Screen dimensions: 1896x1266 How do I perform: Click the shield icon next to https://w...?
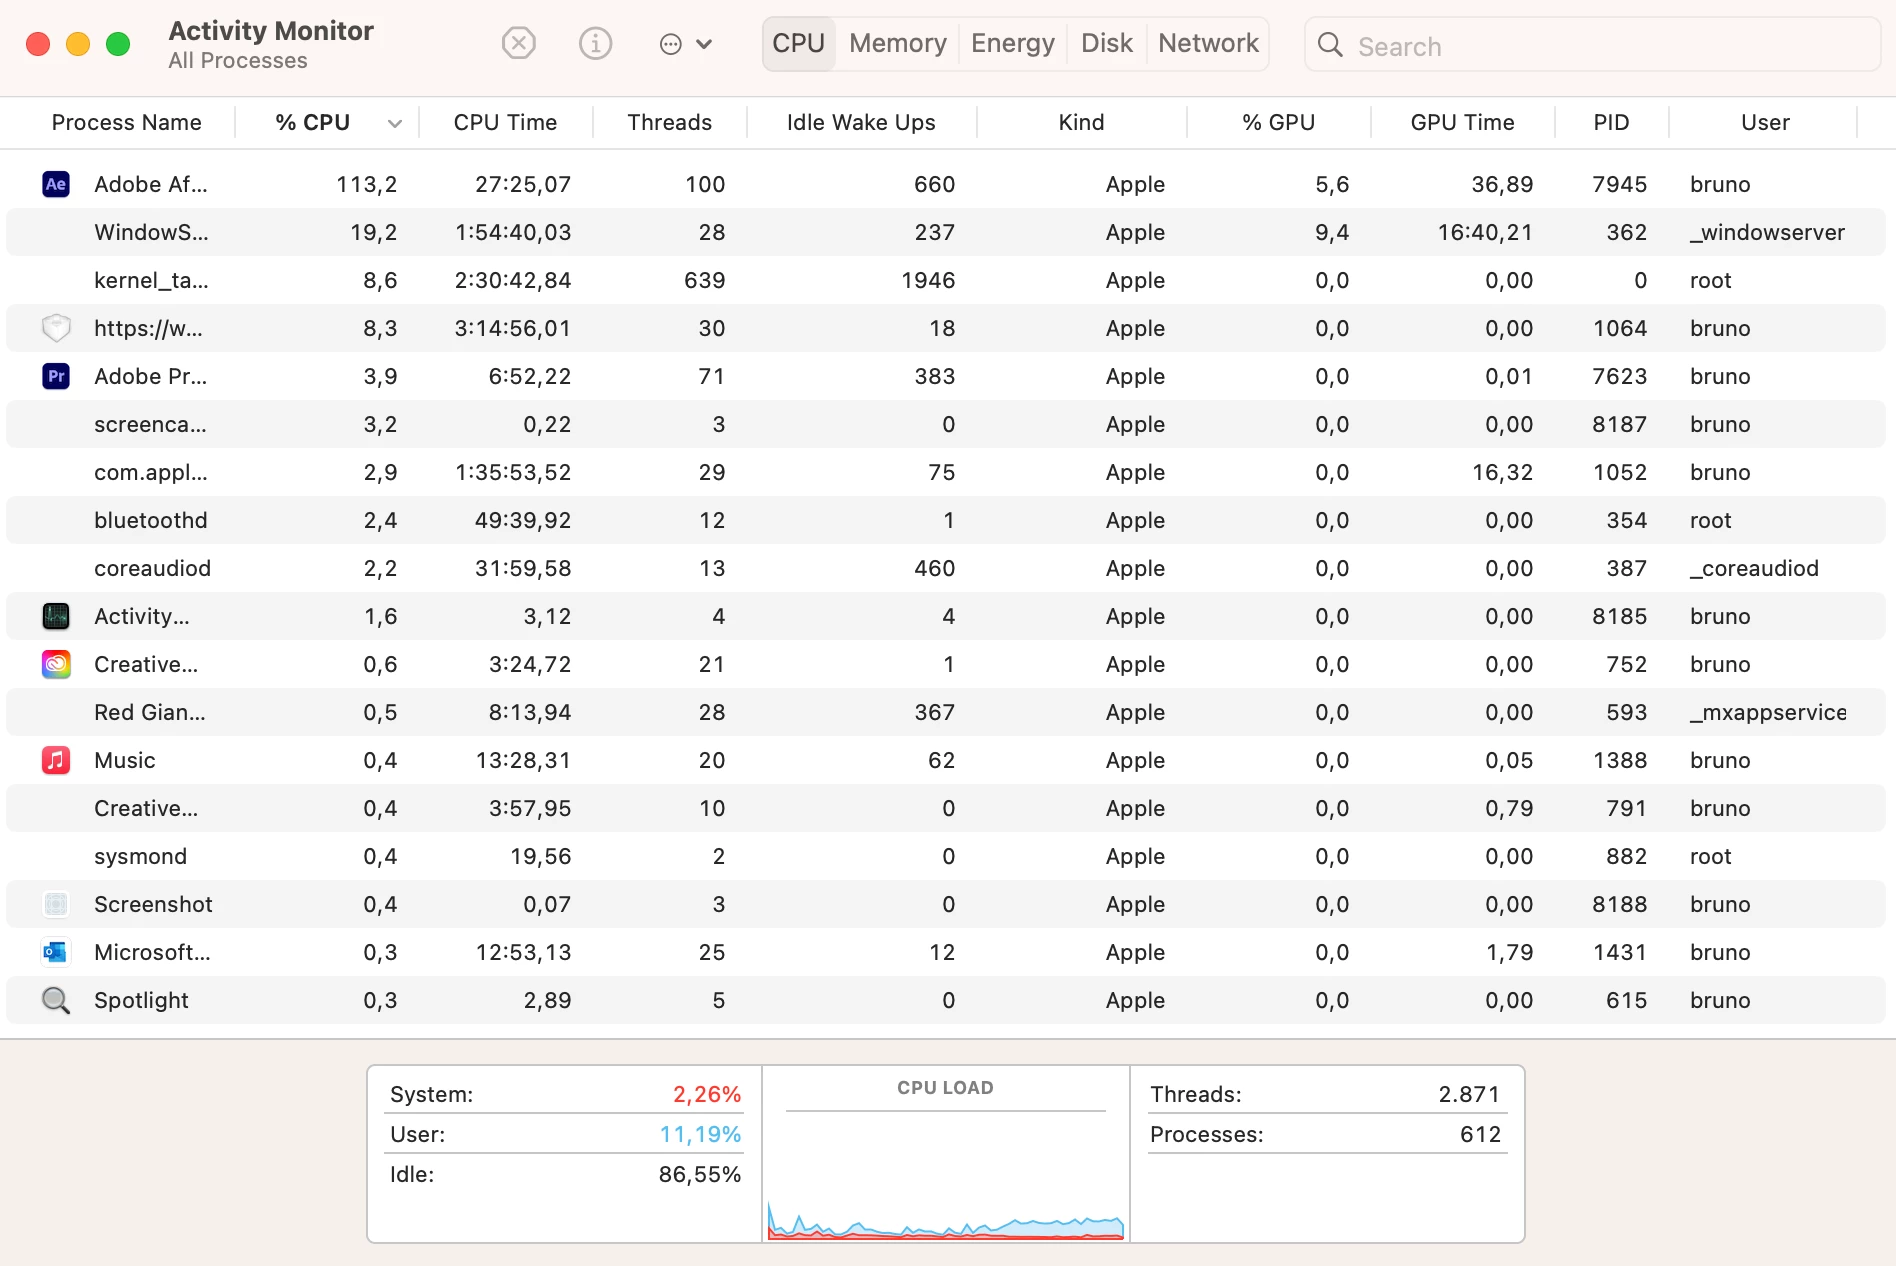point(56,328)
